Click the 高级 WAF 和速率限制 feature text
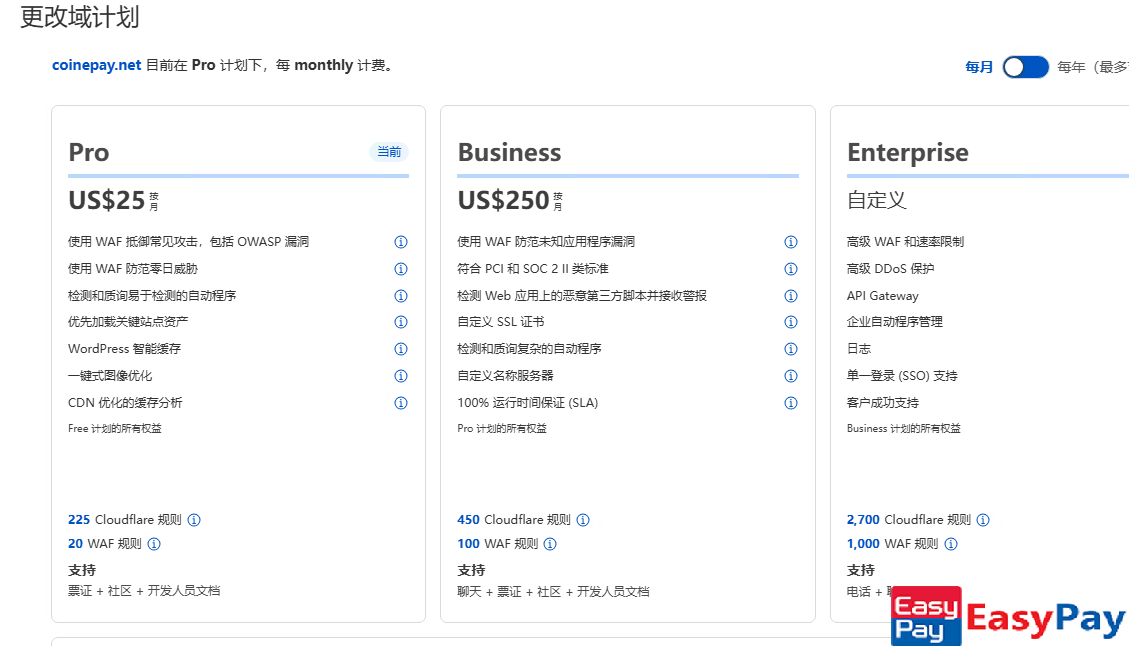The image size is (1129, 646). click(905, 242)
